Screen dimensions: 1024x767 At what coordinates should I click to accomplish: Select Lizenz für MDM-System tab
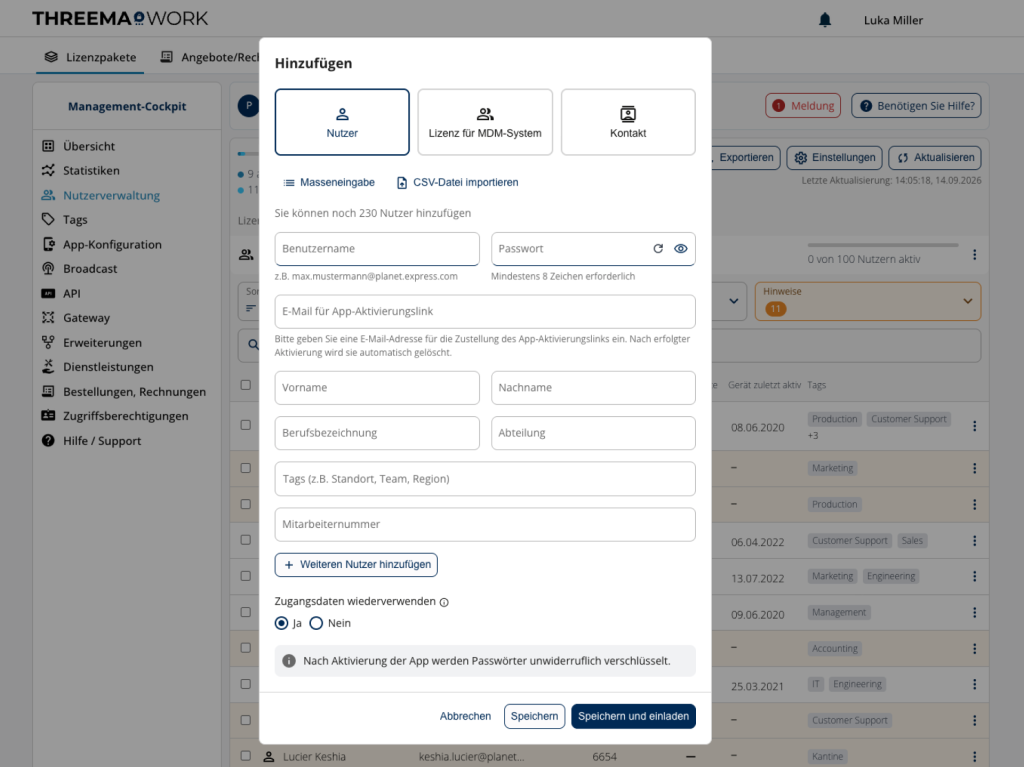(x=485, y=122)
